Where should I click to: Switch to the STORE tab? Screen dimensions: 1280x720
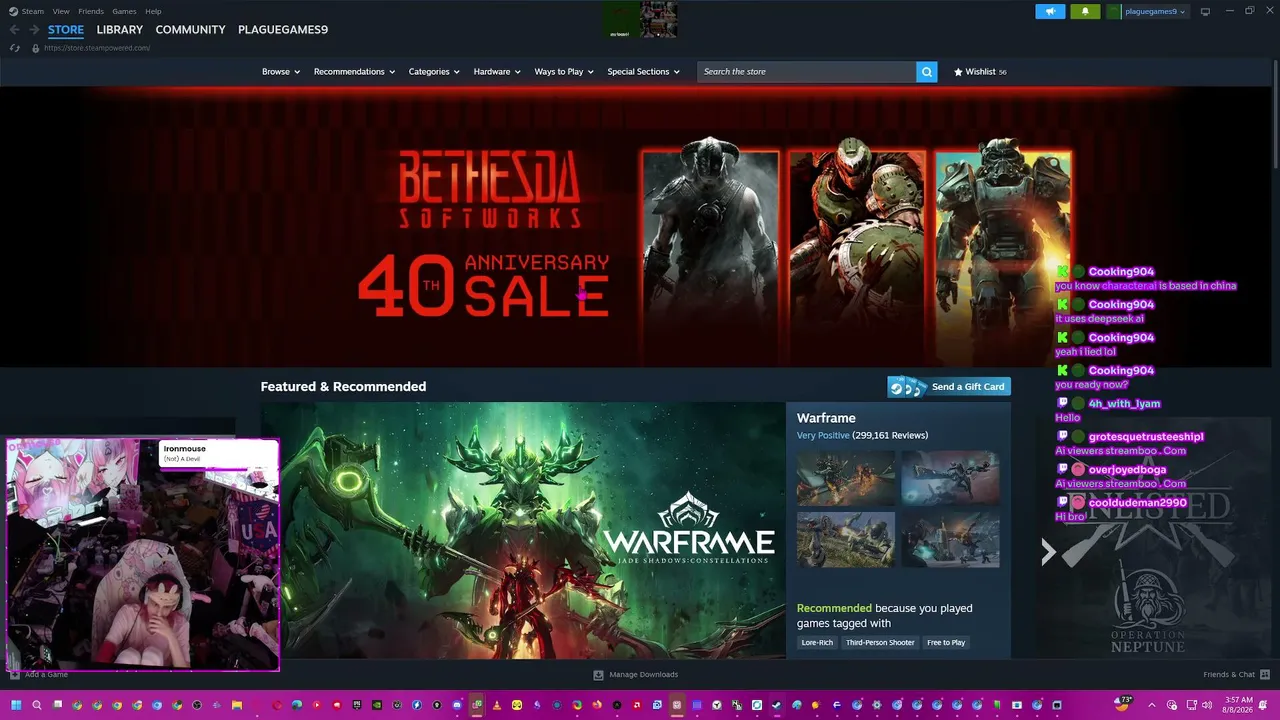[x=66, y=30]
